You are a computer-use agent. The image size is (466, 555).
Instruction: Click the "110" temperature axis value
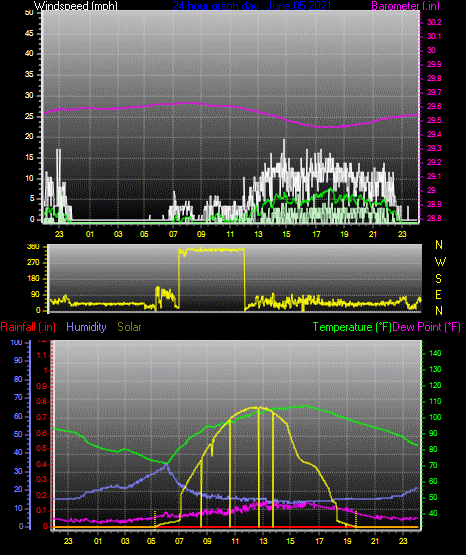[435, 401]
